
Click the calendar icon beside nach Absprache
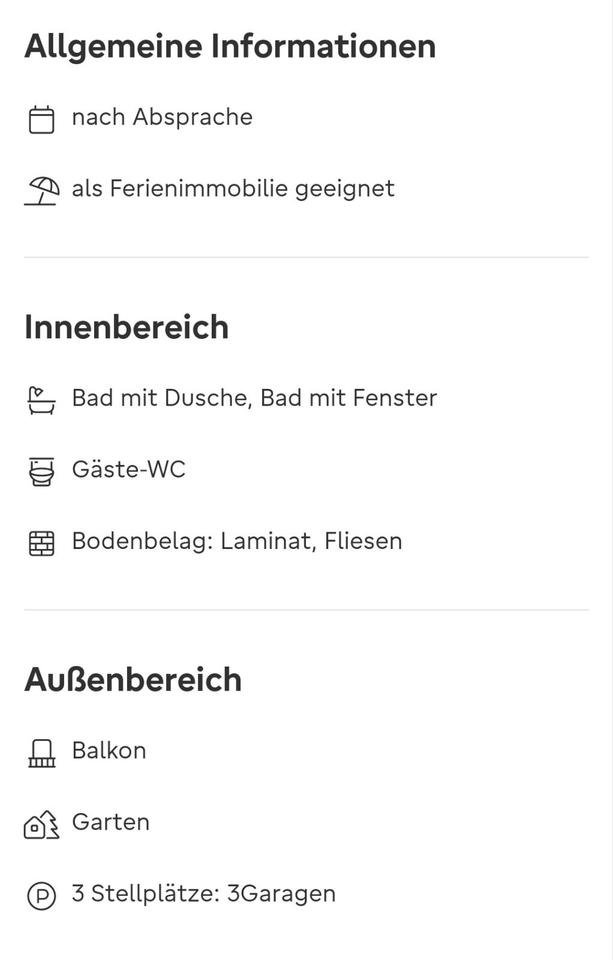41,119
